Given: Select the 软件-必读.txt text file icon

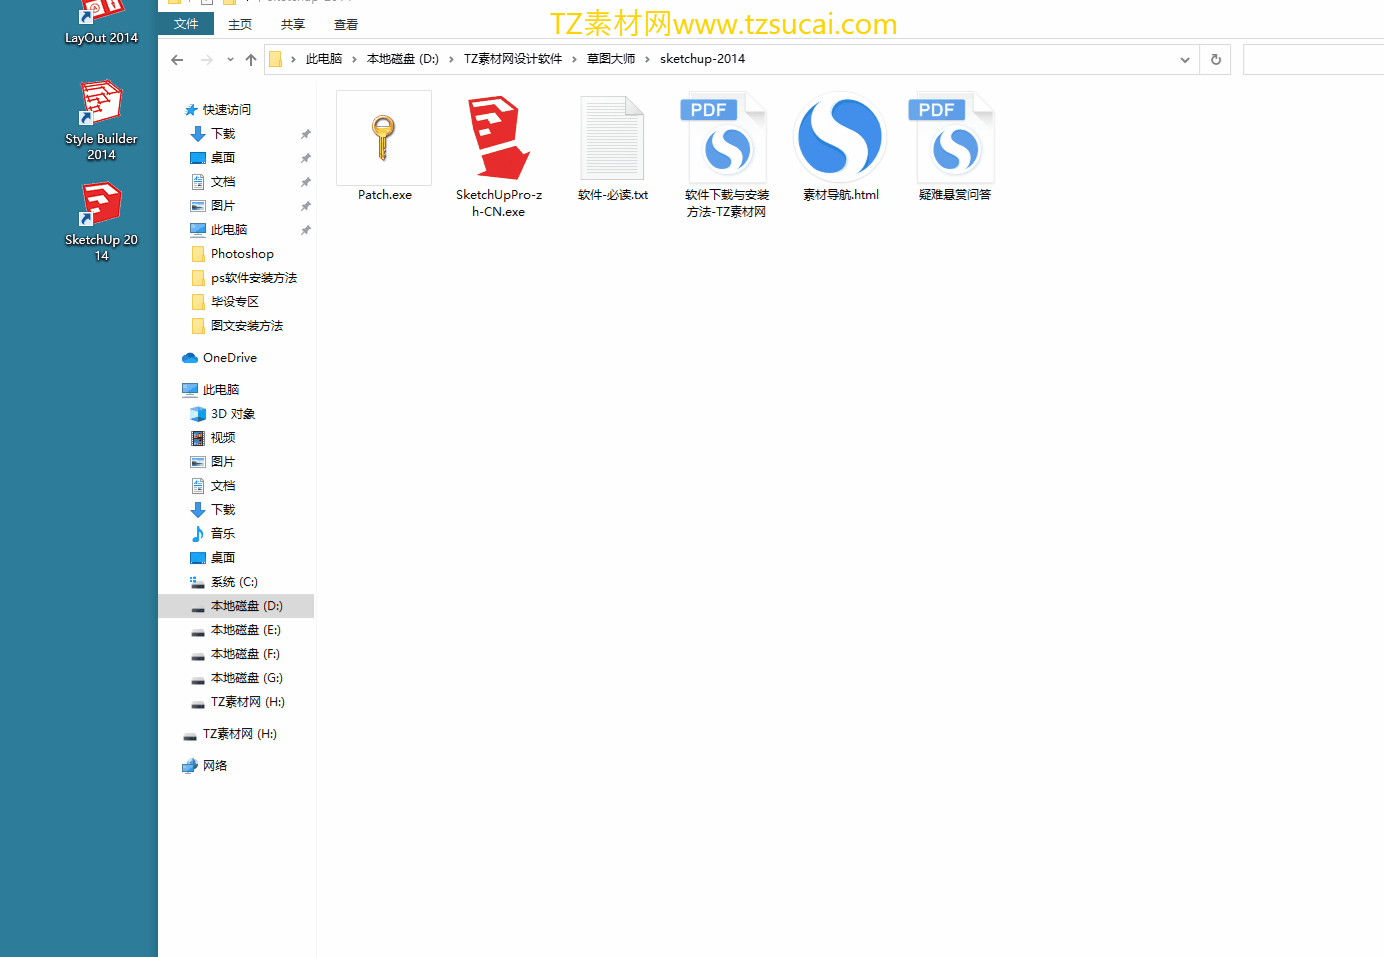Looking at the screenshot, I should pos(612,138).
